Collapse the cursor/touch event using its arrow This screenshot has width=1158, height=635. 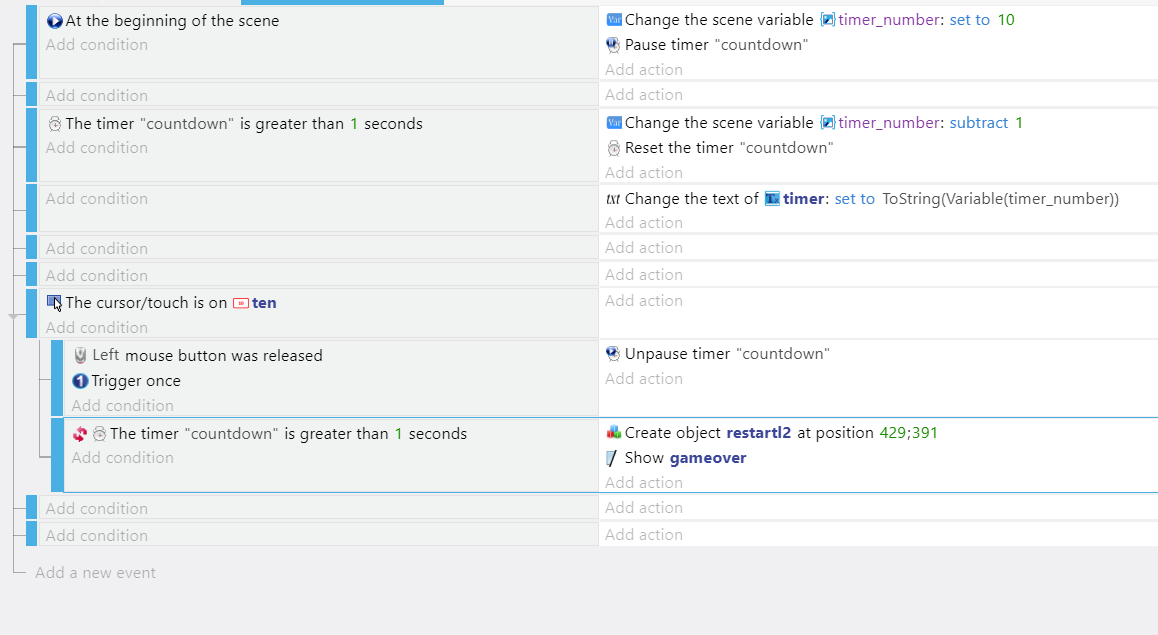pyautogui.click(x=15, y=314)
